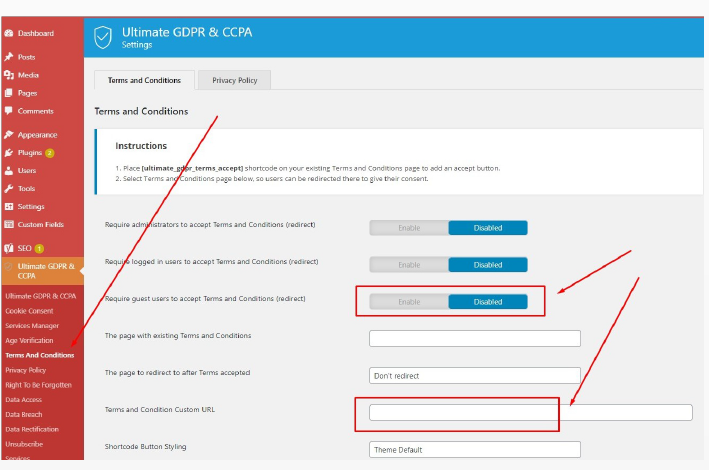Click the Plugins plug icon
The height and width of the screenshot is (470, 709).
9,153
